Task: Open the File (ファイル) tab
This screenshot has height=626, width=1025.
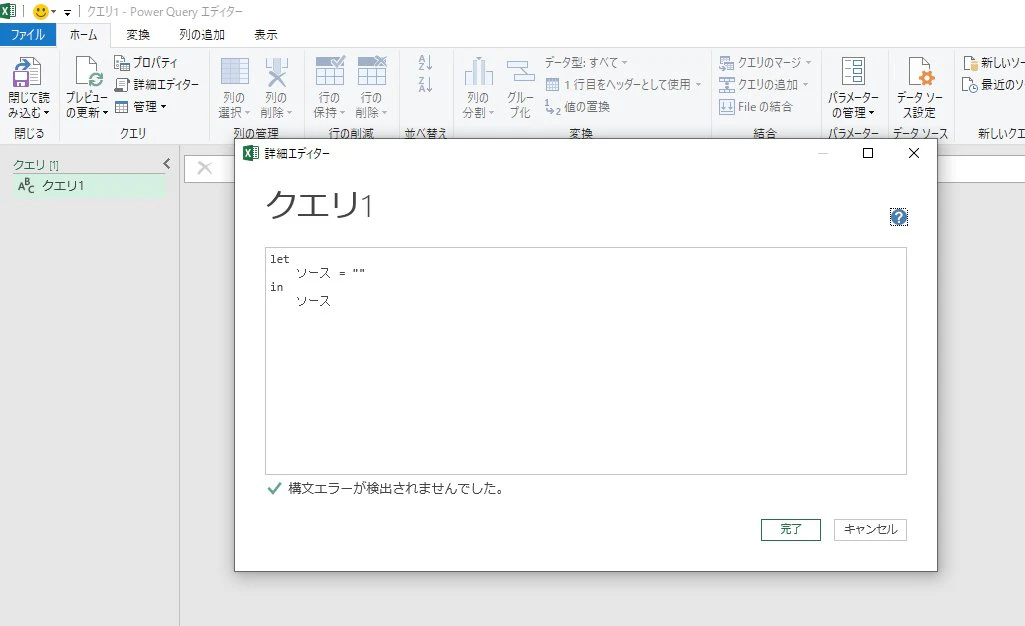Action: (27, 35)
